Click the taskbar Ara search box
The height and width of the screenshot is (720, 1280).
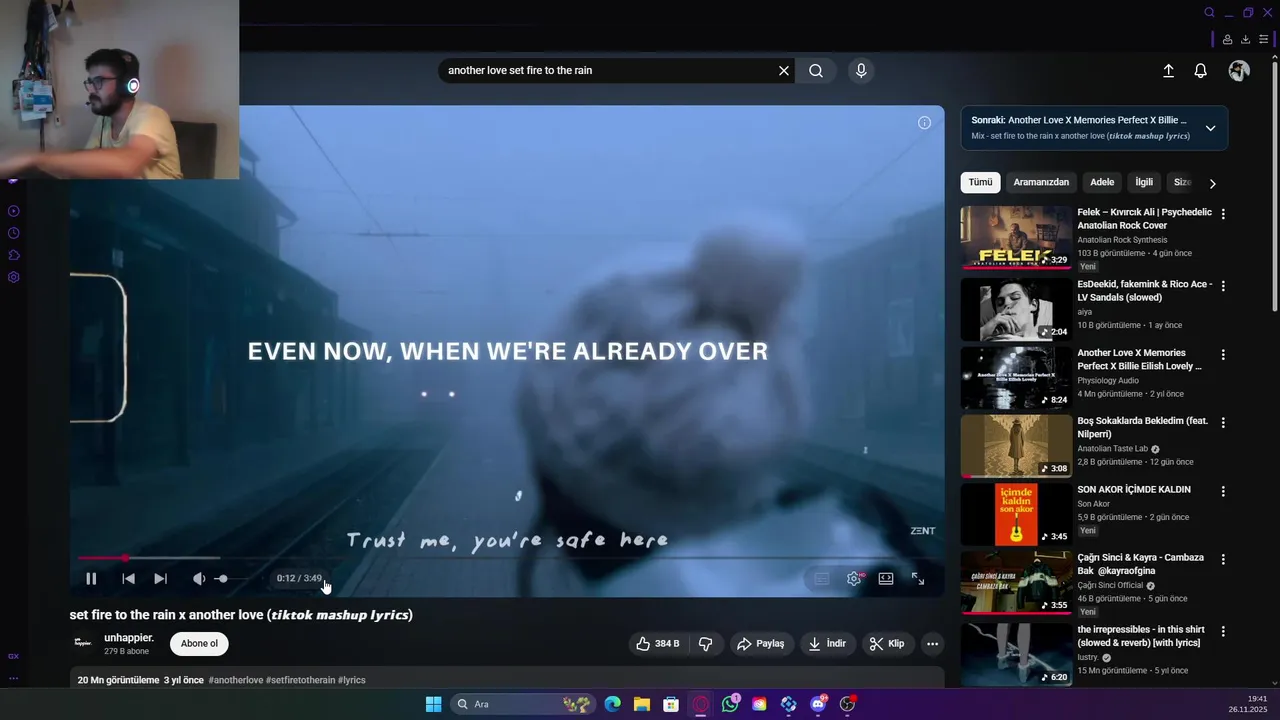pos(521,704)
